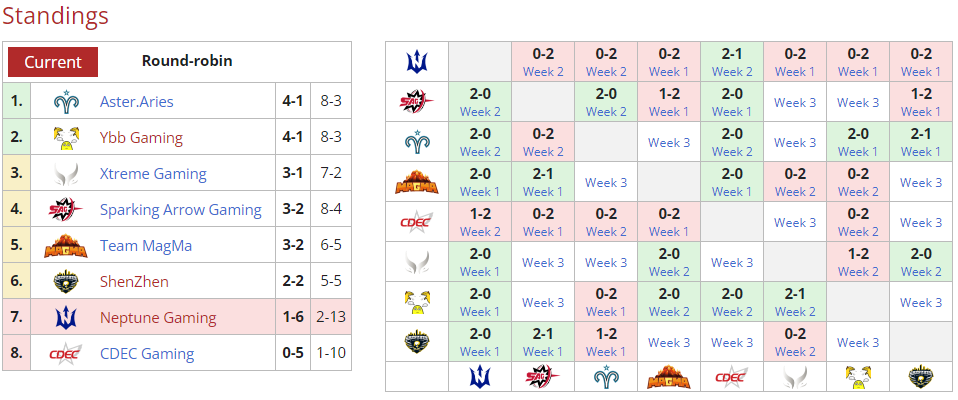The width and height of the screenshot is (958, 400).
Task: Click the Ybb Gaming logo in standings
Action: click(x=66, y=137)
